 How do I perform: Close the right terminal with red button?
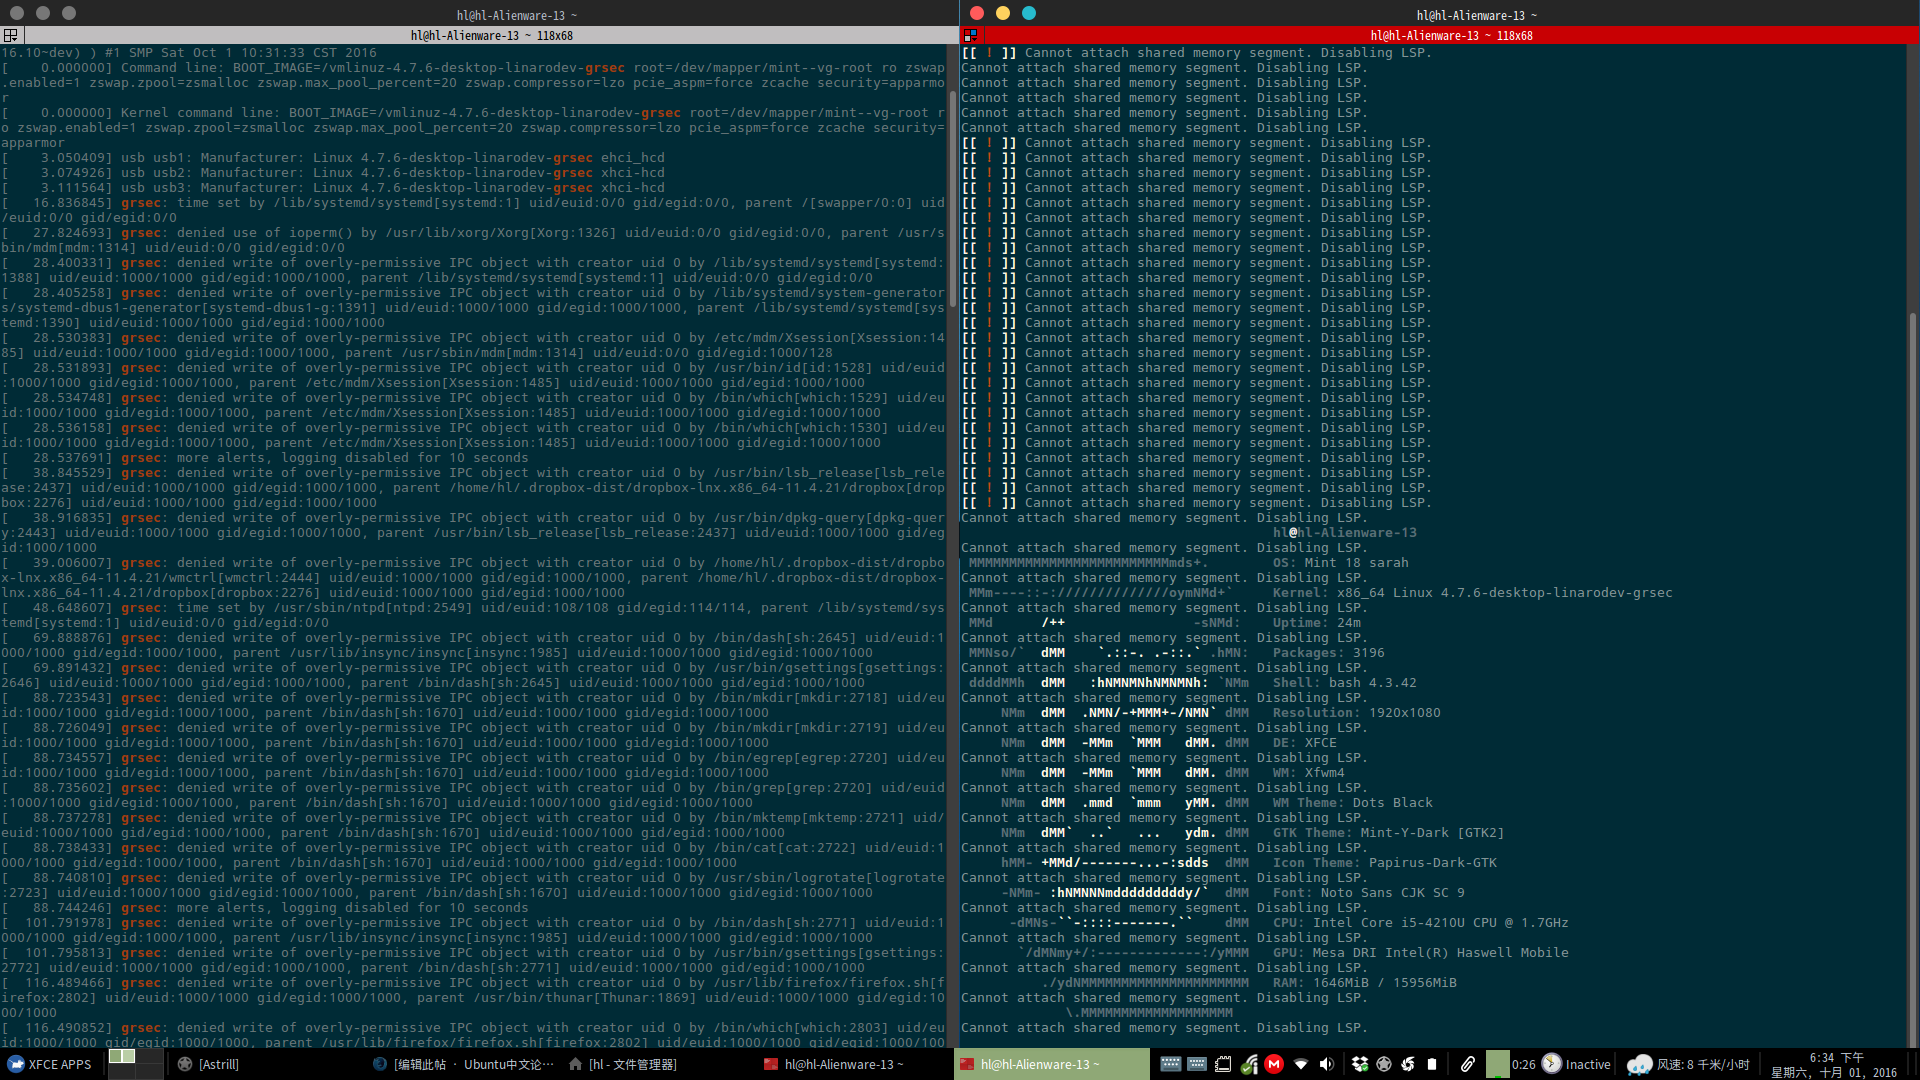(977, 13)
